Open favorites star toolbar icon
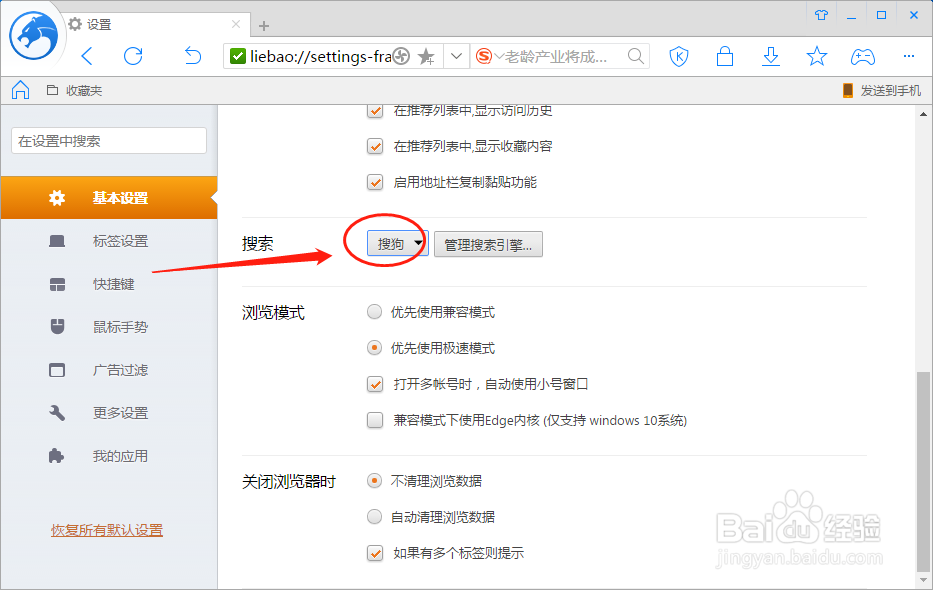The width and height of the screenshot is (933, 590). (816, 57)
